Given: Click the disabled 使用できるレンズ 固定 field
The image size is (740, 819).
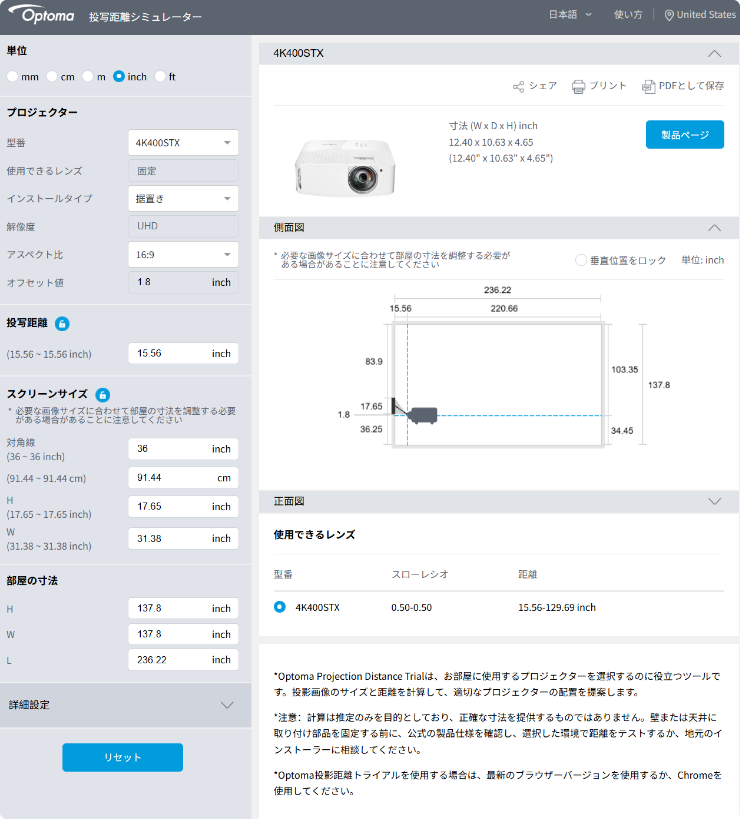Looking at the screenshot, I should (x=183, y=171).
